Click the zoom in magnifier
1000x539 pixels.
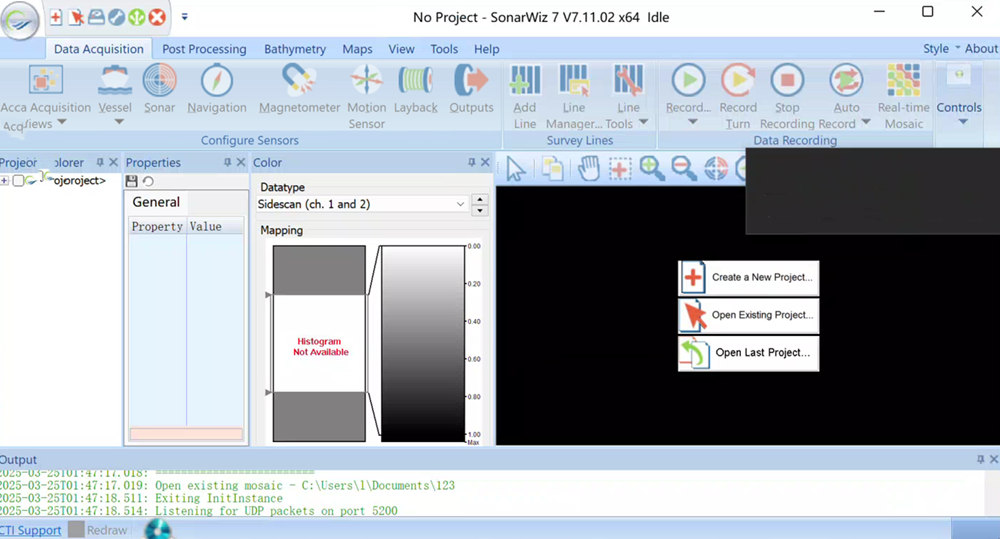(x=652, y=168)
